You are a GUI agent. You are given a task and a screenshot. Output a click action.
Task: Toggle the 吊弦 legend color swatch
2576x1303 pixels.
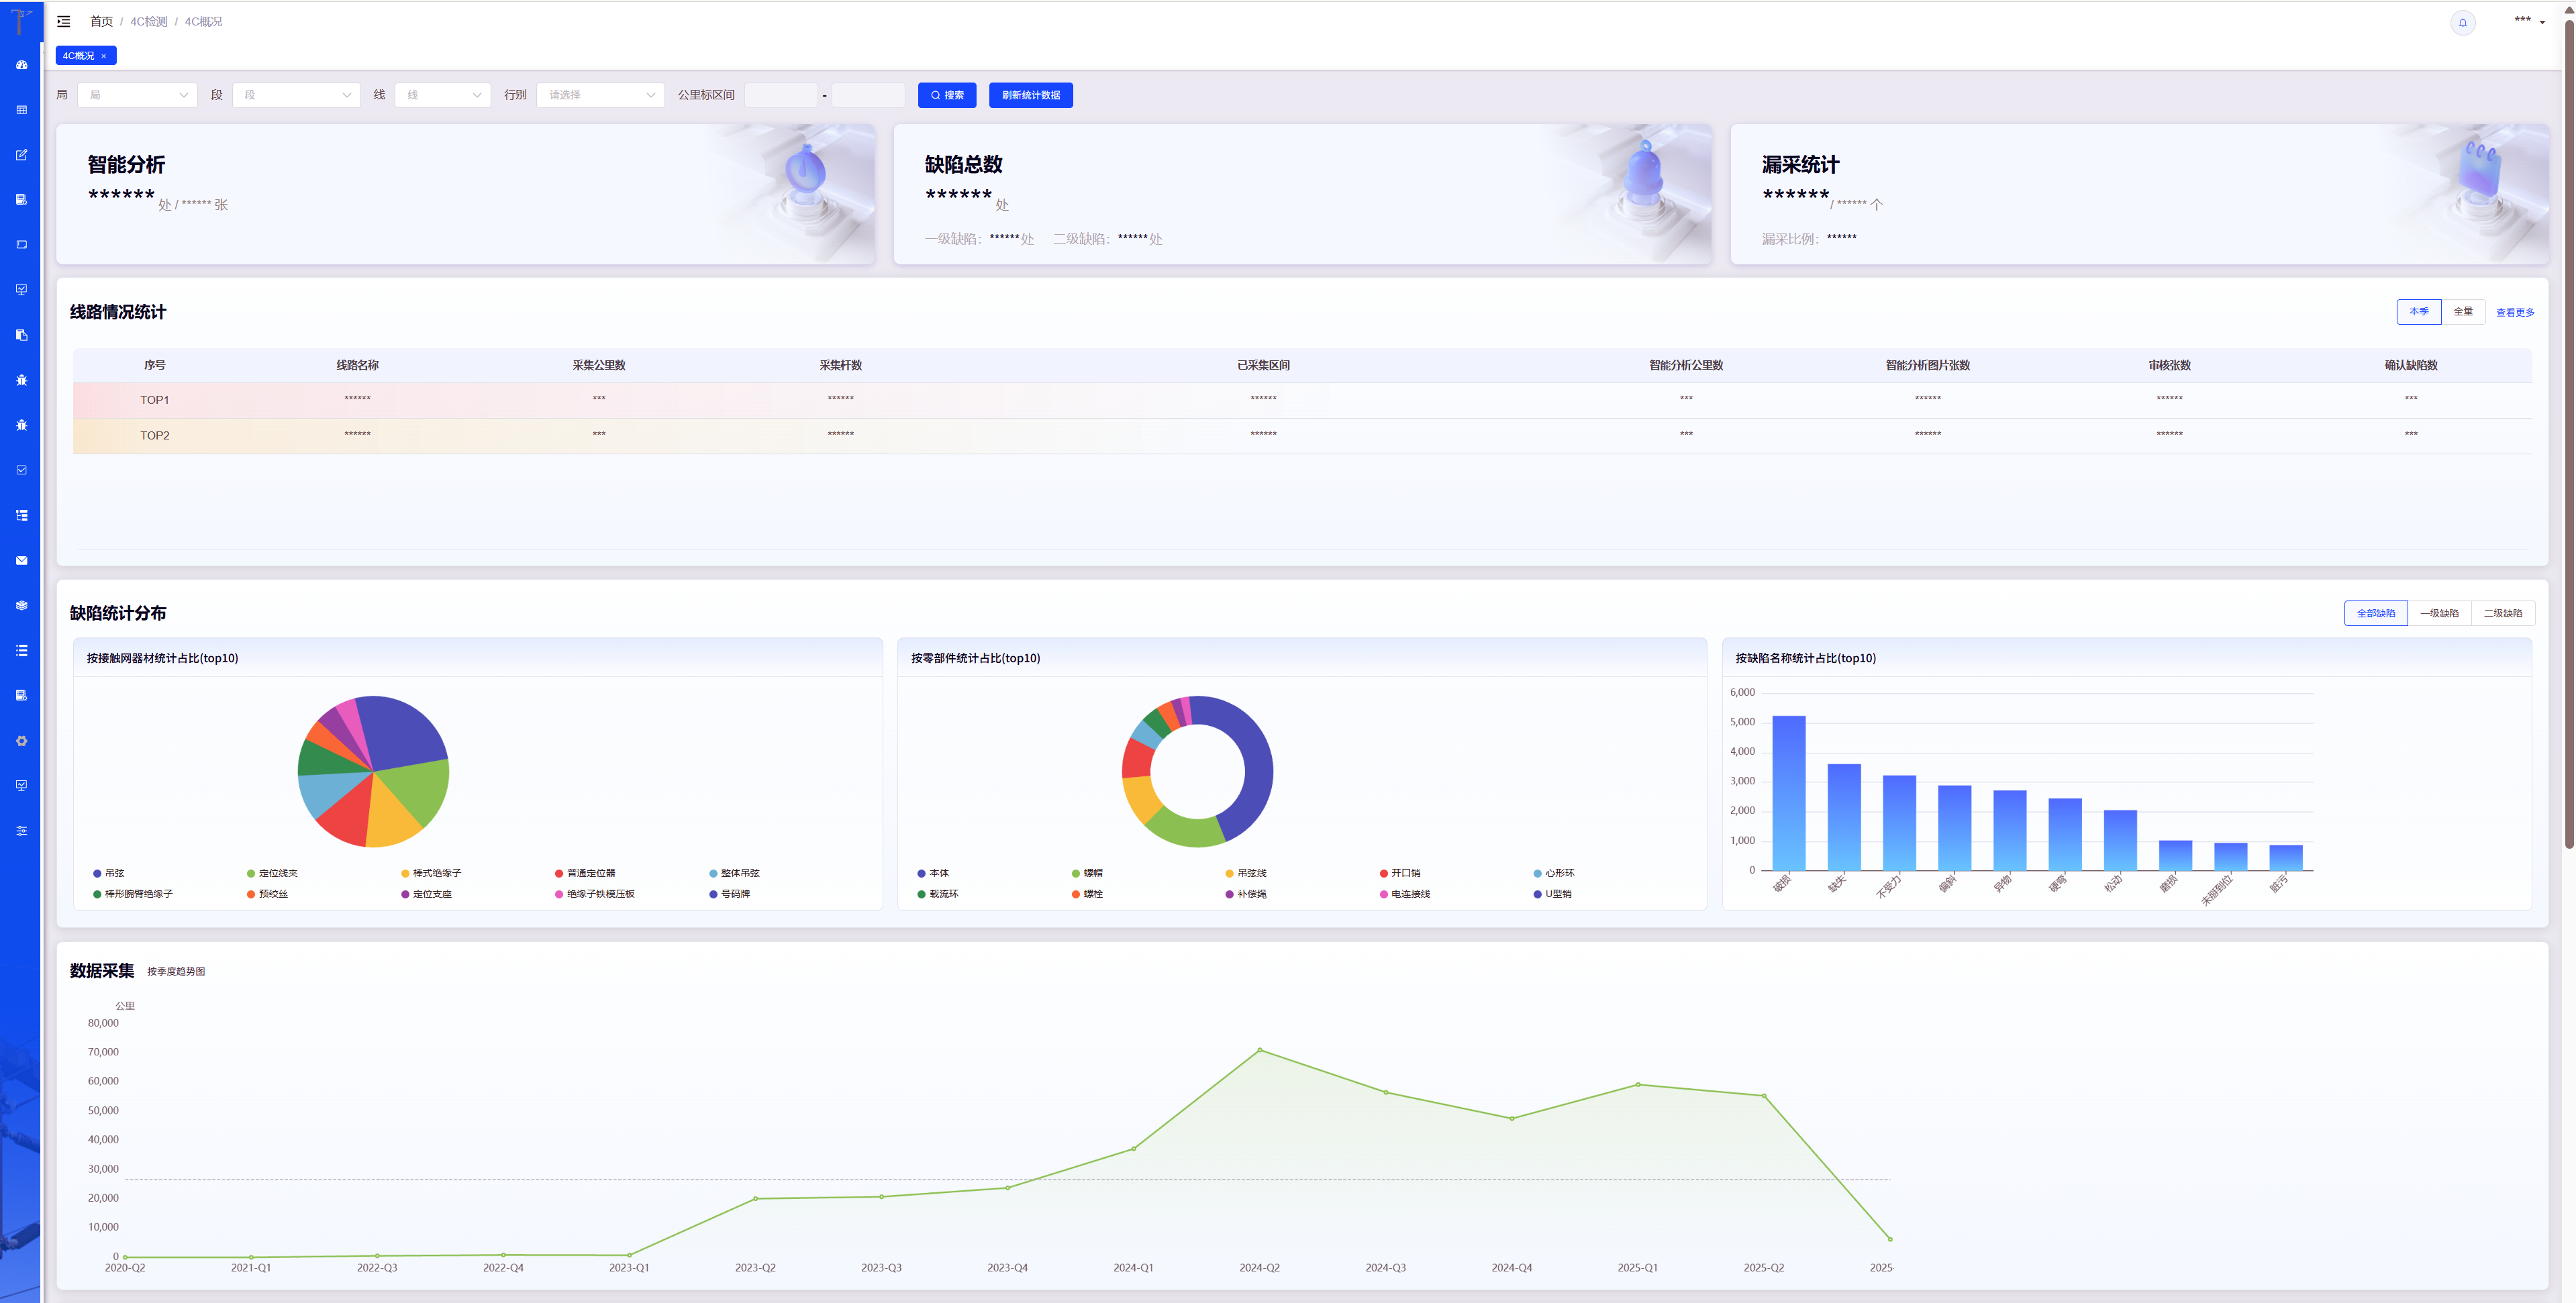click(97, 873)
